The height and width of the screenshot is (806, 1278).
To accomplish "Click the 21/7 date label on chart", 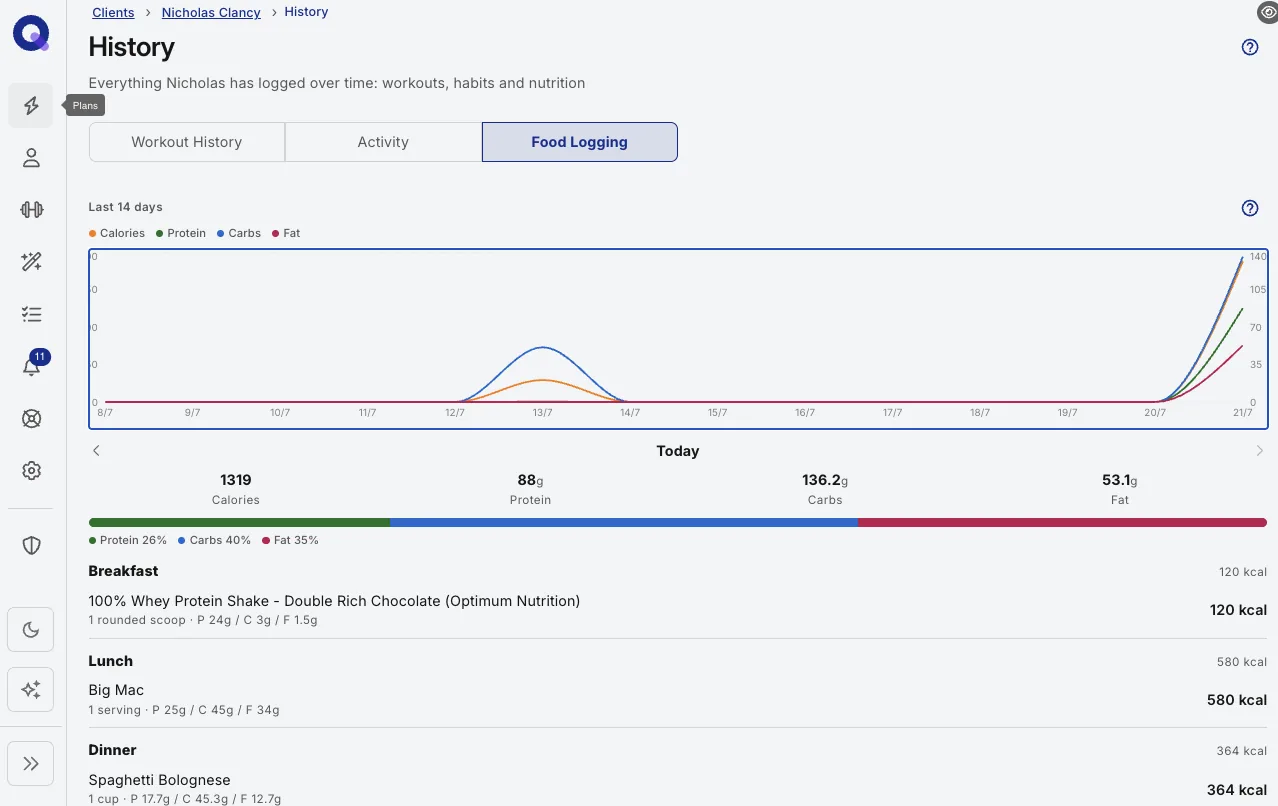I will pyautogui.click(x=1242, y=412).
